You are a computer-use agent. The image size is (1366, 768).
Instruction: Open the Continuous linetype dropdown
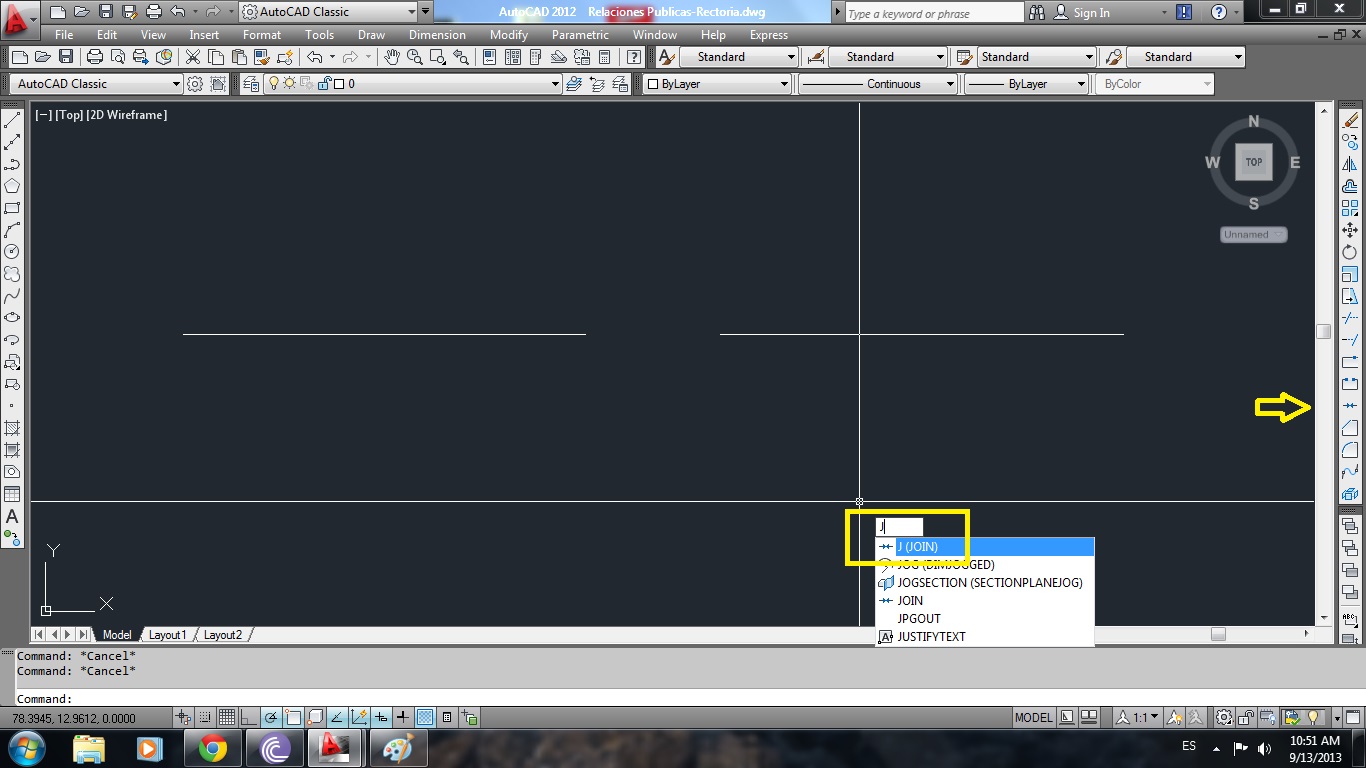[x=952, y=84]
